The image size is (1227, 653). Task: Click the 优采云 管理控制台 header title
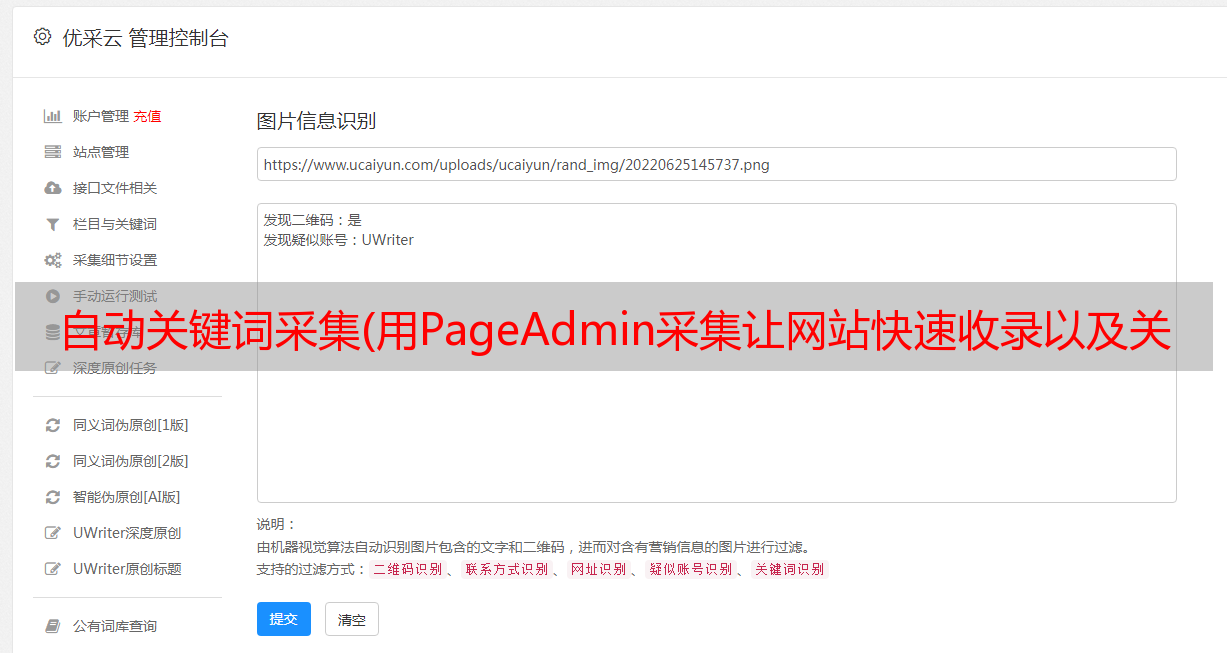[145, 38]
